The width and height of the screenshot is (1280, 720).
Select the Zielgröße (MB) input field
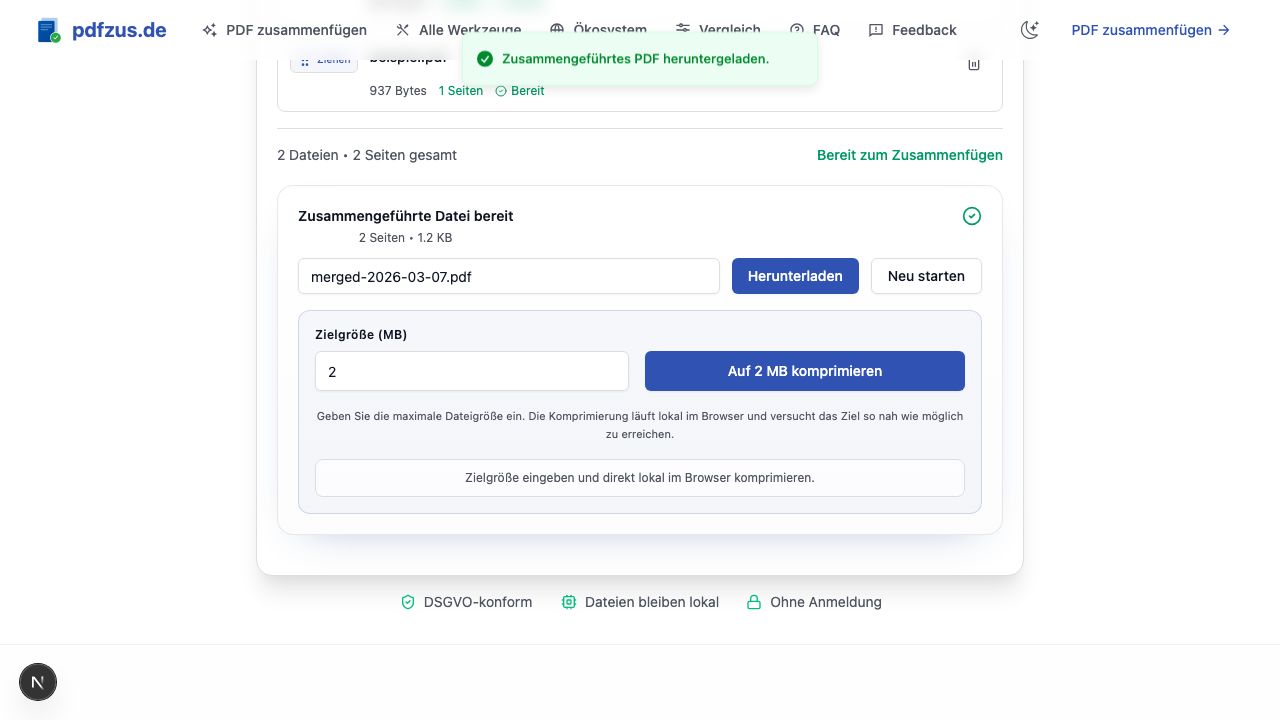click(471, 371)
